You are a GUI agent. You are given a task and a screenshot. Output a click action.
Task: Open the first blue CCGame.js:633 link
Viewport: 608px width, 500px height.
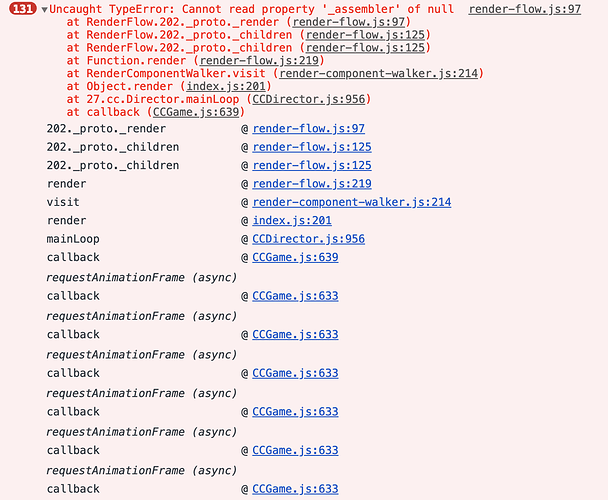295,296
